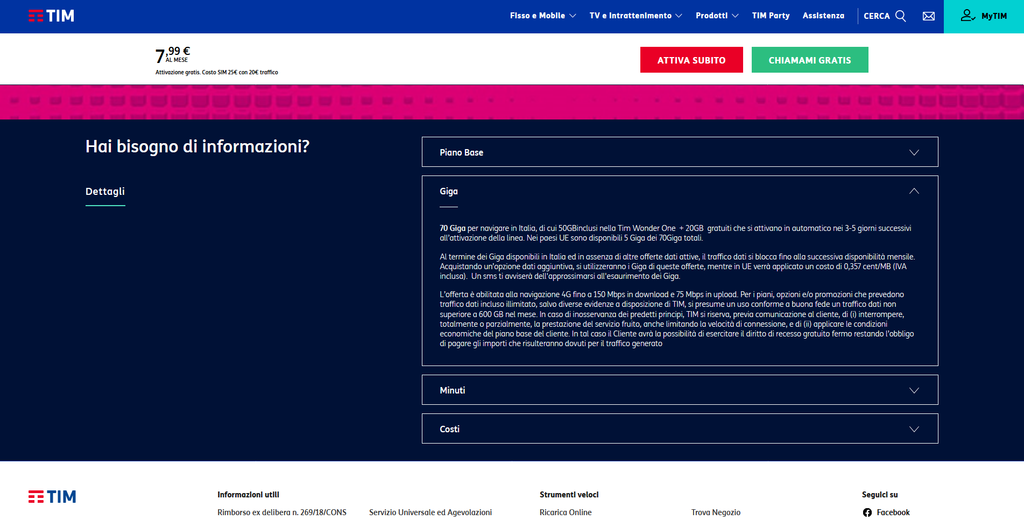The image size is (1024, 520).
Task: Click the Giga section title
Action: coord(449,191)
